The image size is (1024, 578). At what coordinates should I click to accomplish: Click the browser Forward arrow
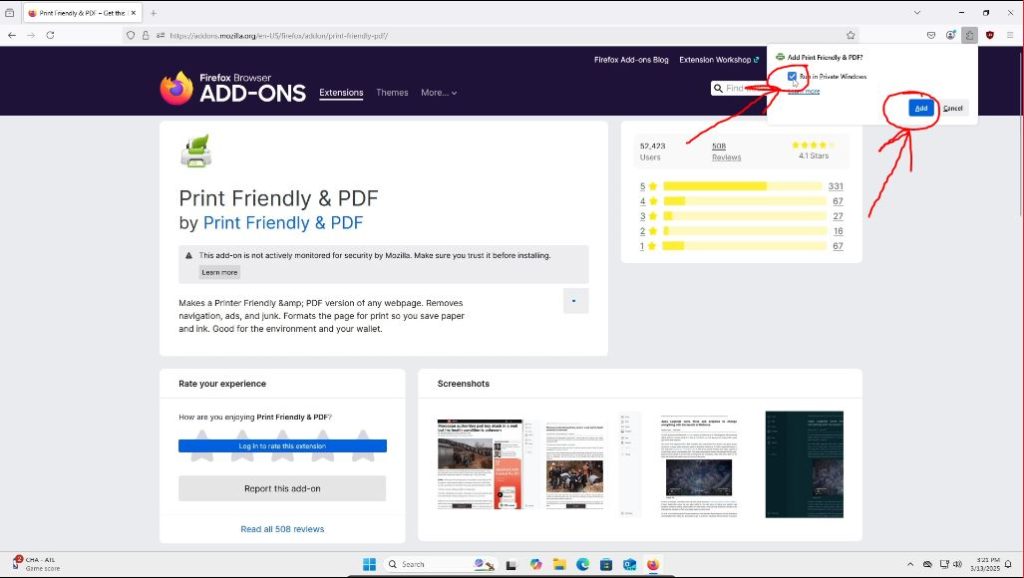tap(31, 35)
